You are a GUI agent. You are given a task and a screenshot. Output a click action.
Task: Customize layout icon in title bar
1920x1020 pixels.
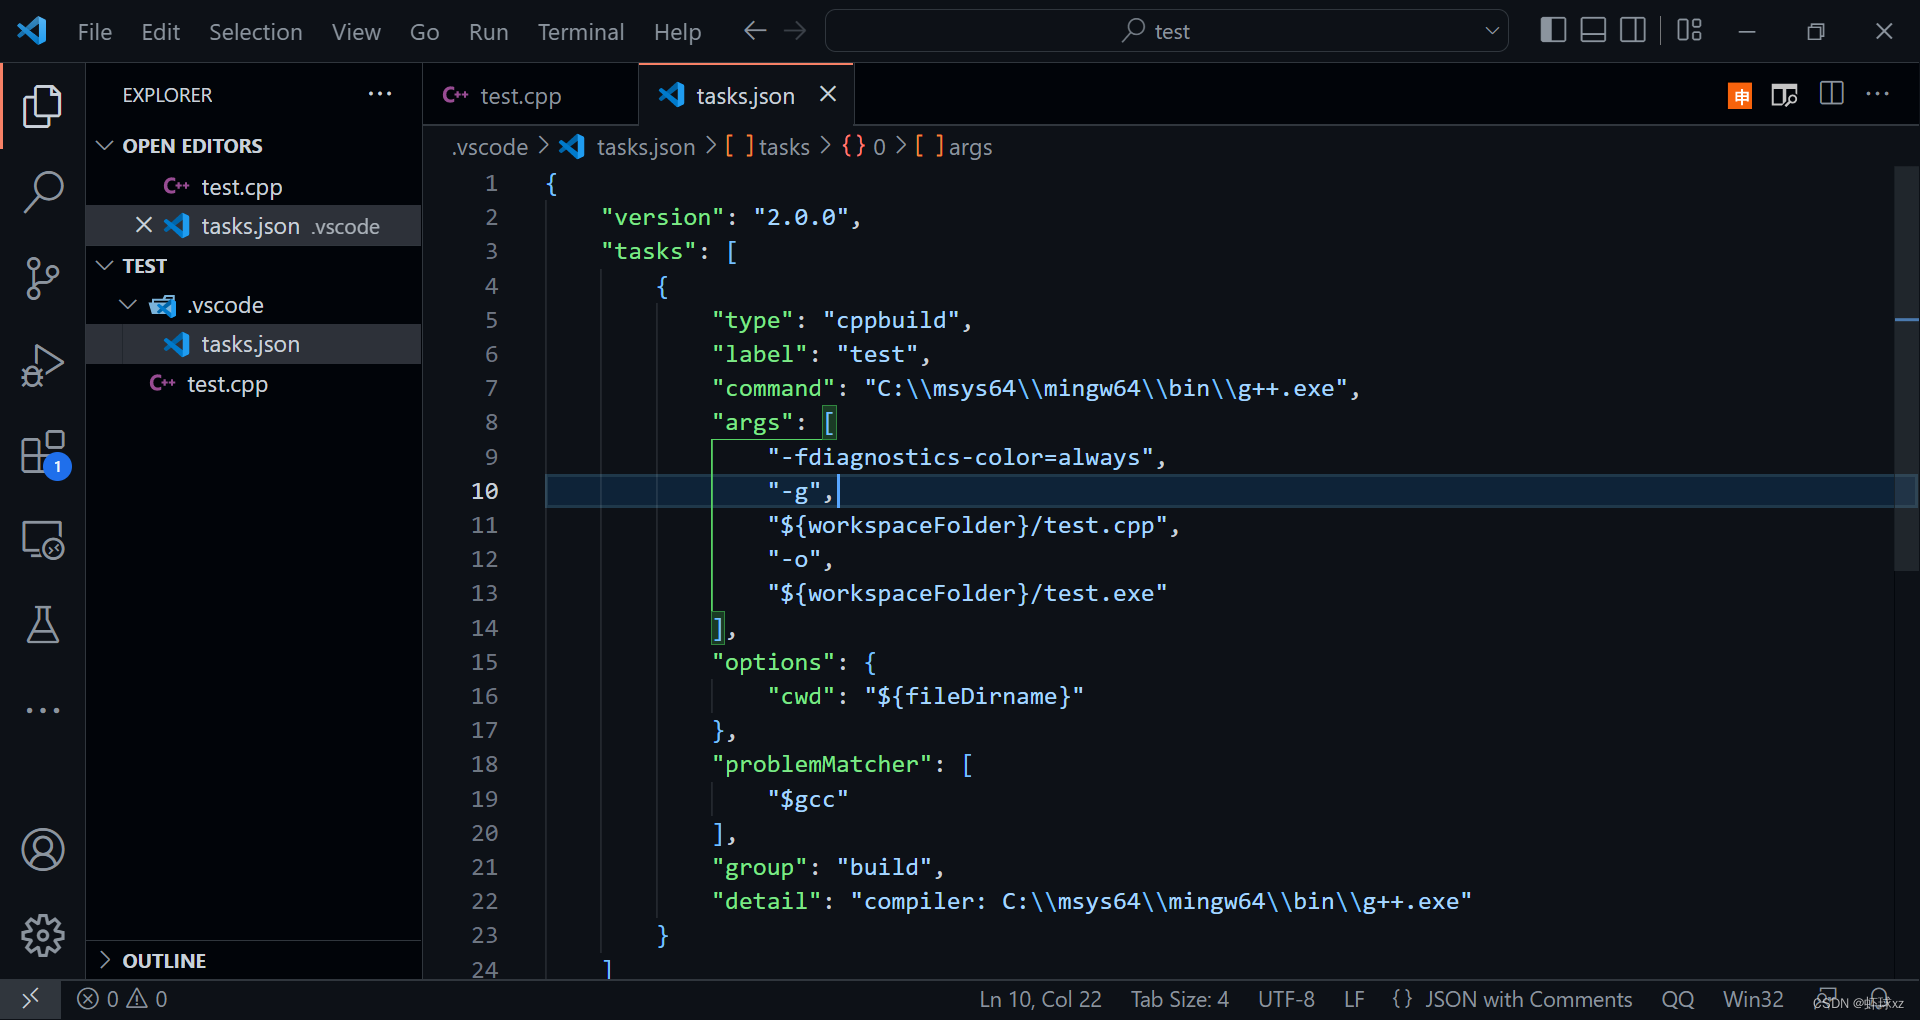pyautogui.click(x=1689, y=31)
